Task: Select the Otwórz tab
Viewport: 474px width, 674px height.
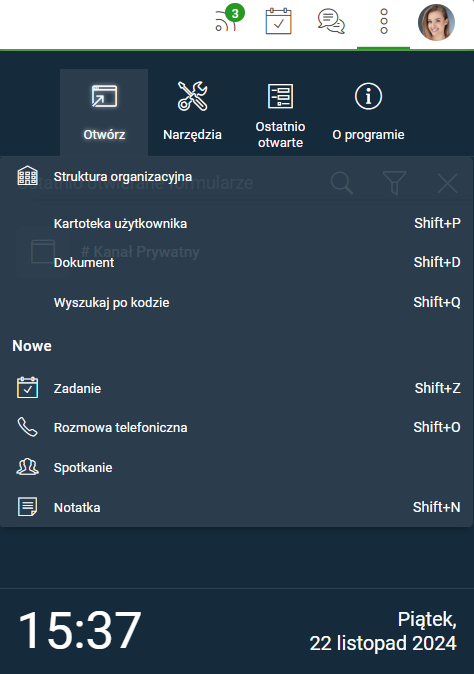Action: tap(104, 113)
